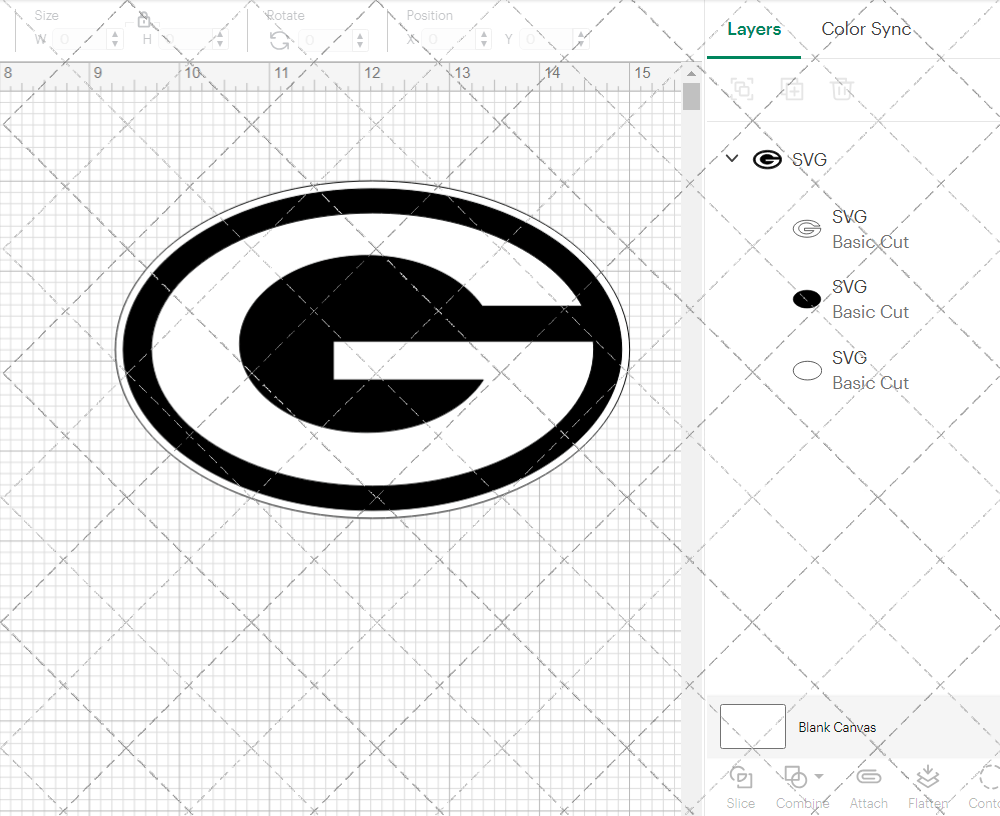Click the Duplicate icon in Layers panel
Image resolution: width=1000 pixels, height=816 pixels.
[792, 89]
